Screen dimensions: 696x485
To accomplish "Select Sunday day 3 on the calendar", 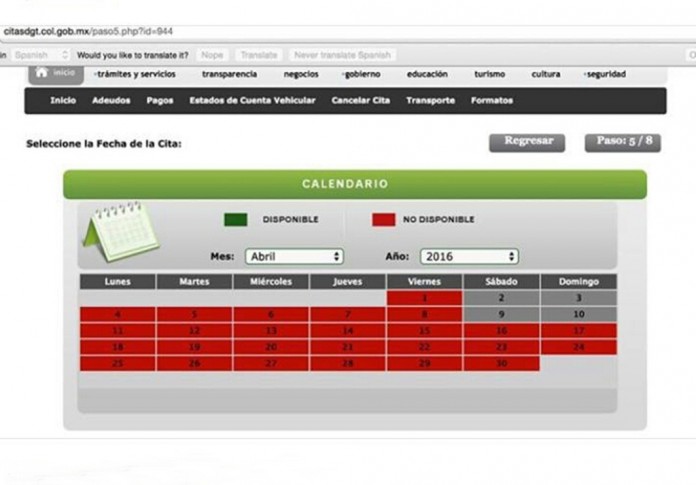I will click(x=578, y=298).
